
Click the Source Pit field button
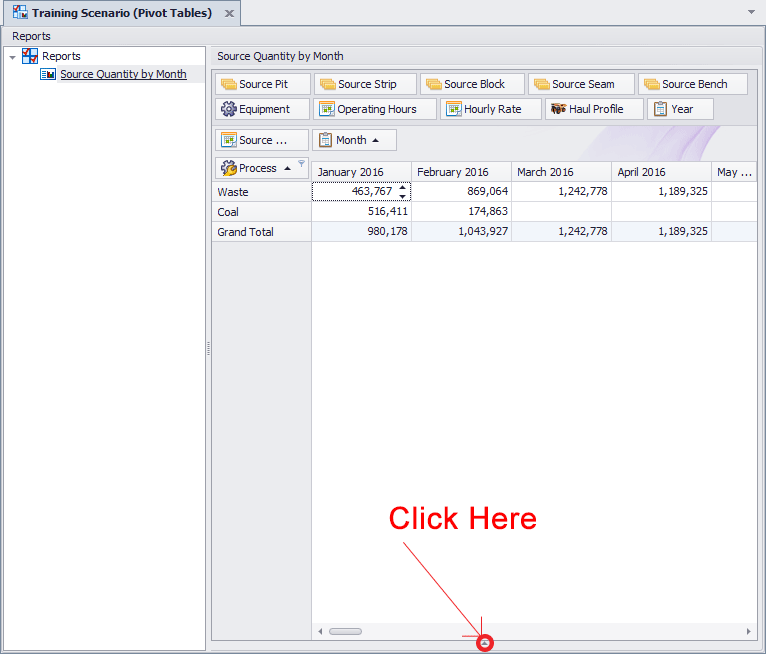point(263,84)
